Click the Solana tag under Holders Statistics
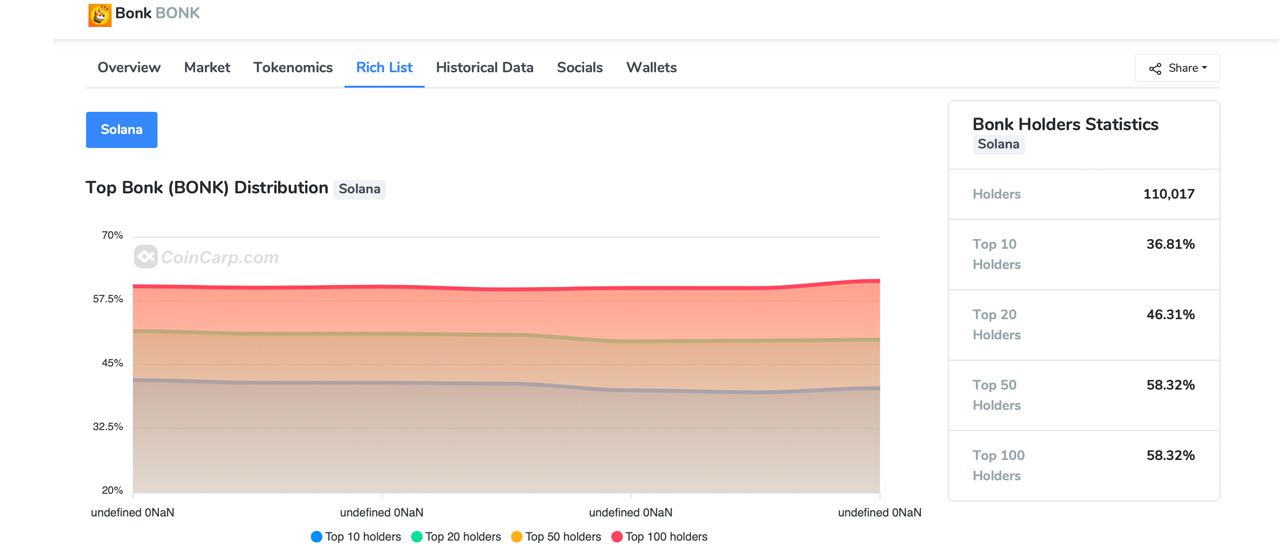This screenshot has width=1280, height=550. pyautogui.click(x=998, y=144)
